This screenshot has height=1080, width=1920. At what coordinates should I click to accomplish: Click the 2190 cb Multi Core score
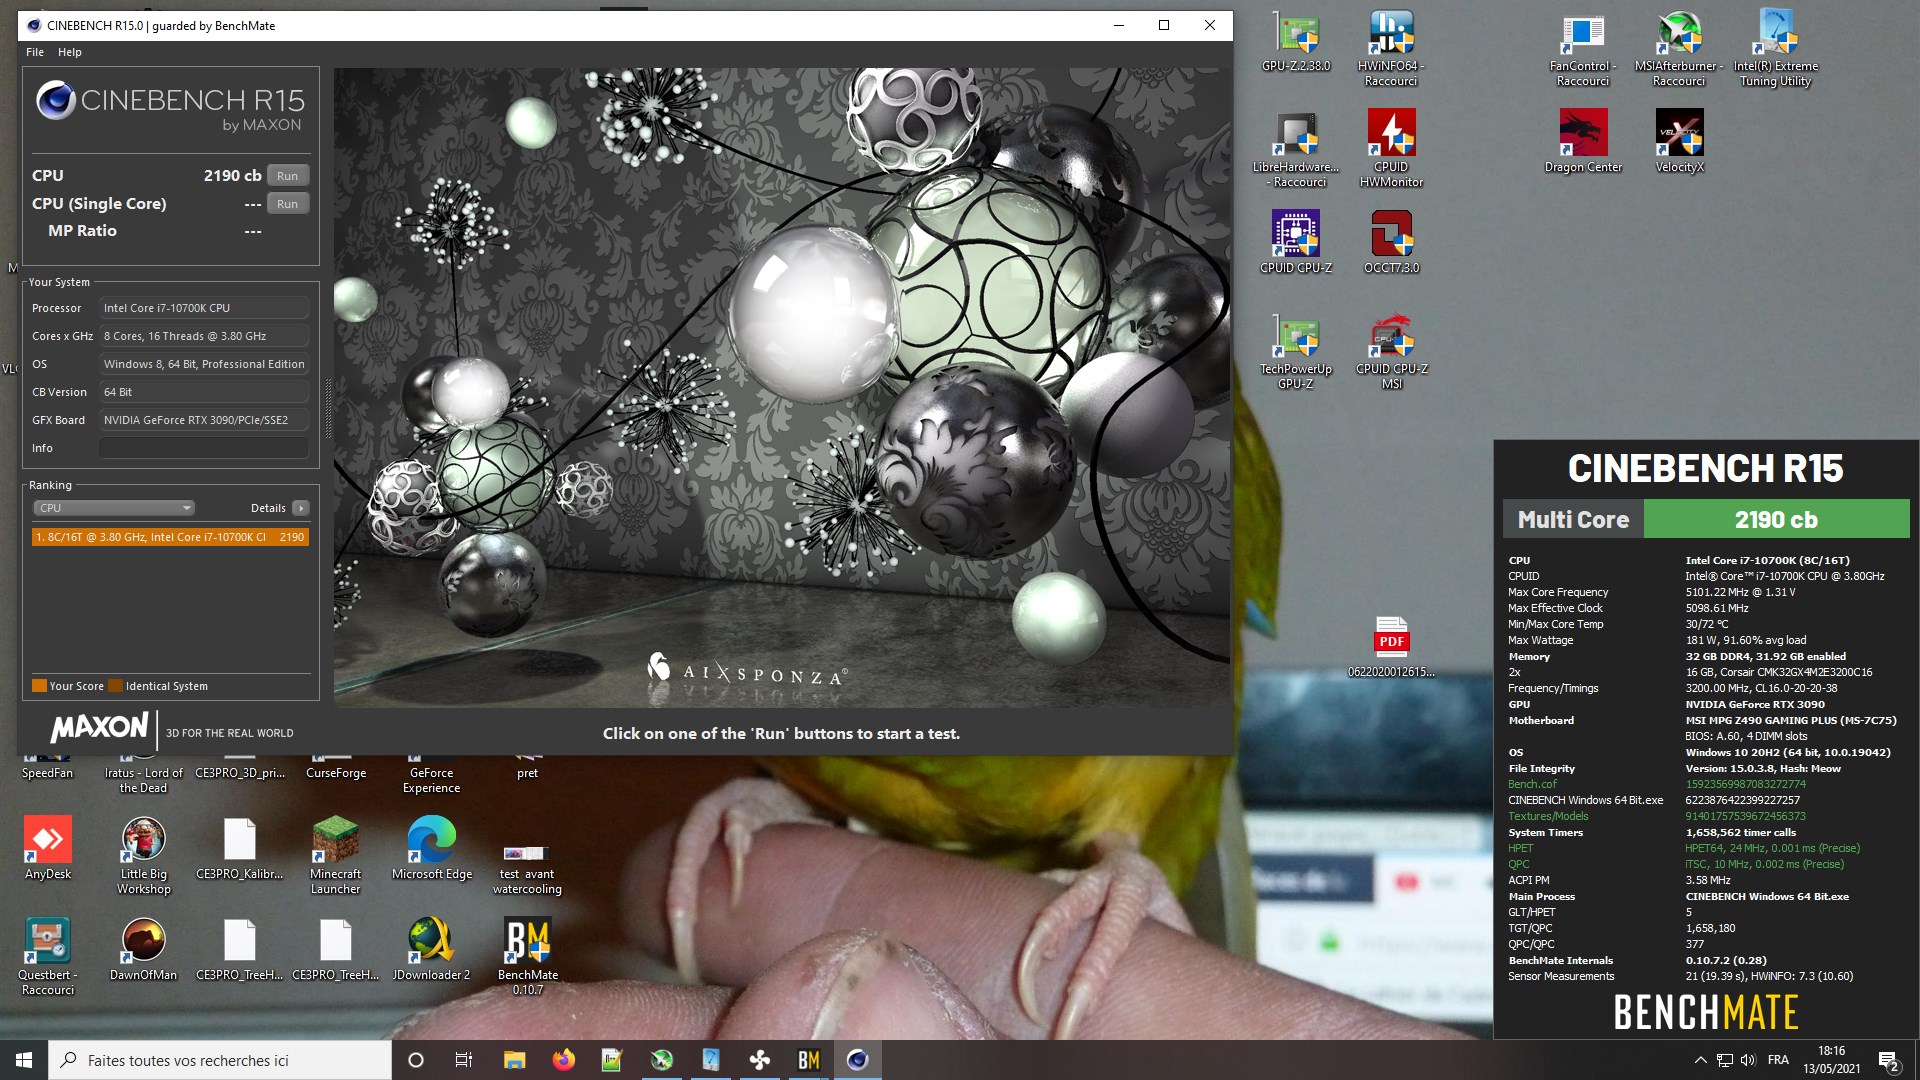[x=1776, y=520]
